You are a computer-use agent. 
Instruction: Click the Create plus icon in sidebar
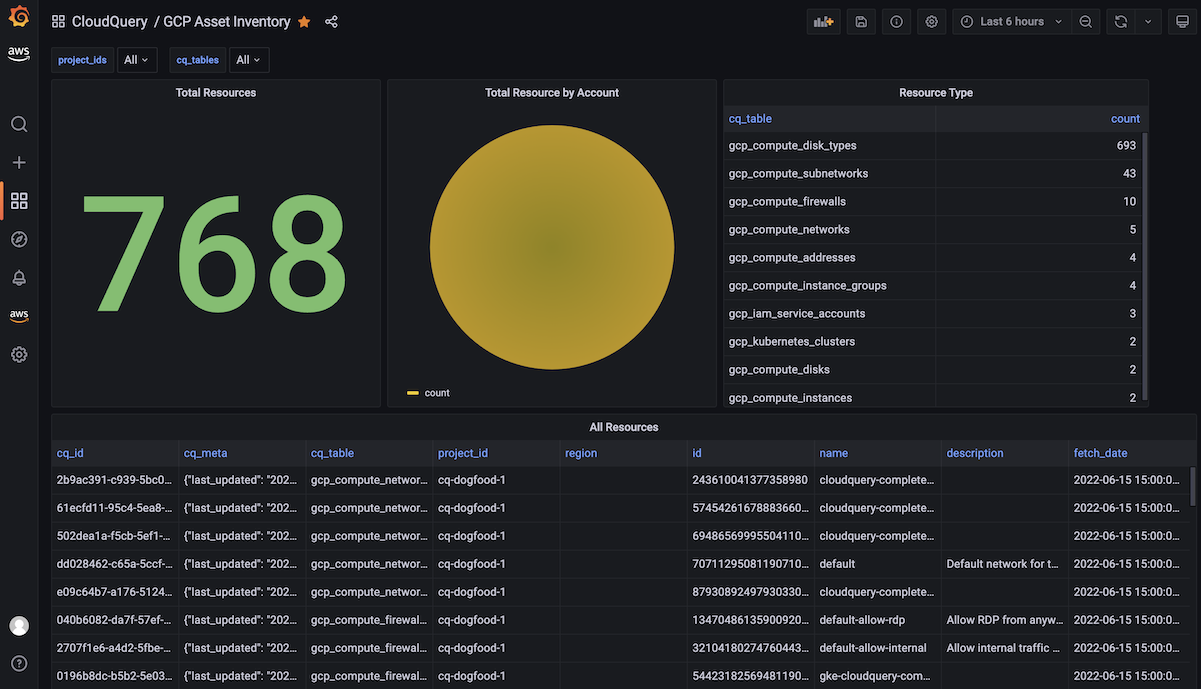tap(19, 162)
